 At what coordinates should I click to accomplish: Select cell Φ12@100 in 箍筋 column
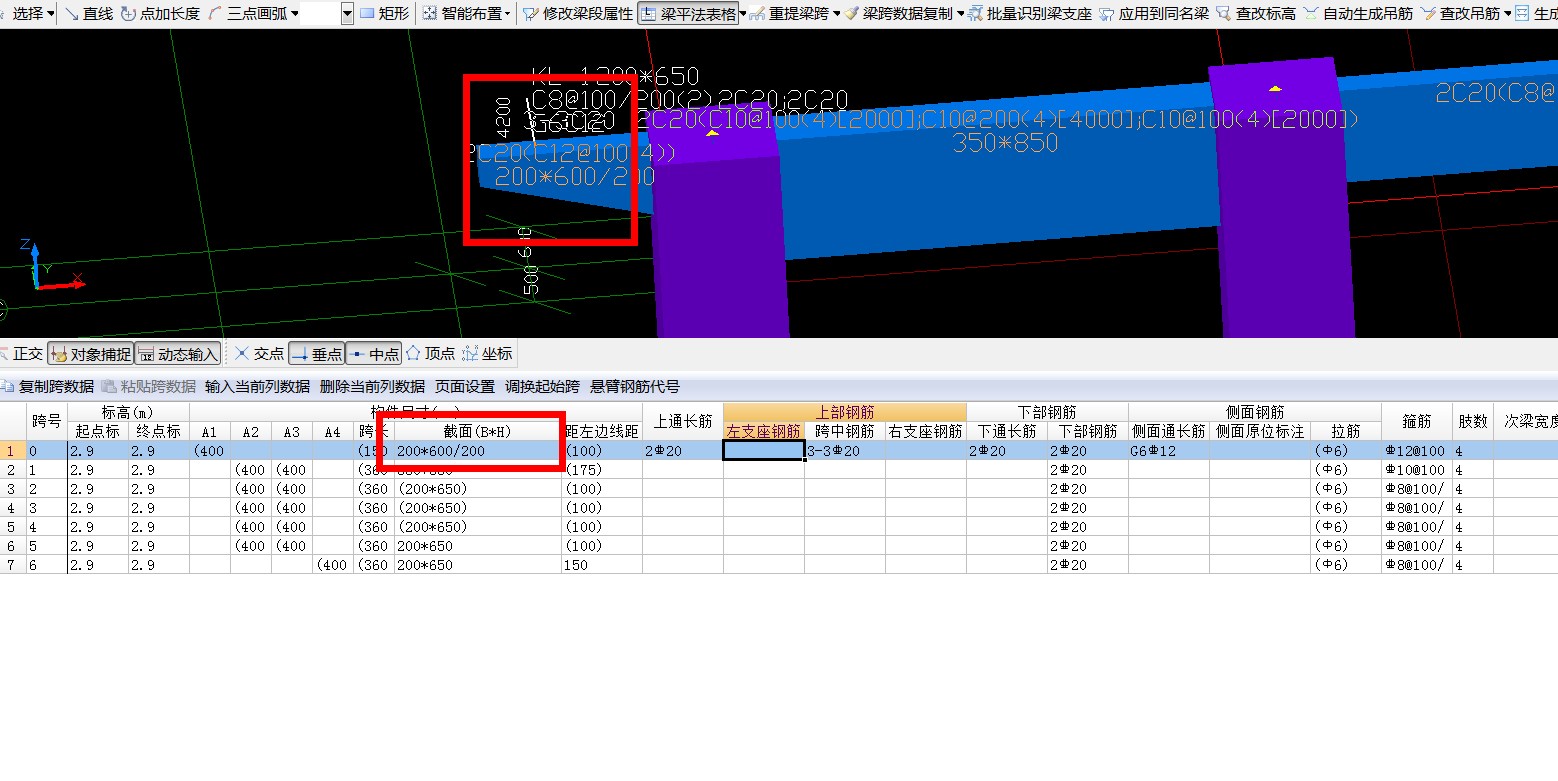[1417, 451]
